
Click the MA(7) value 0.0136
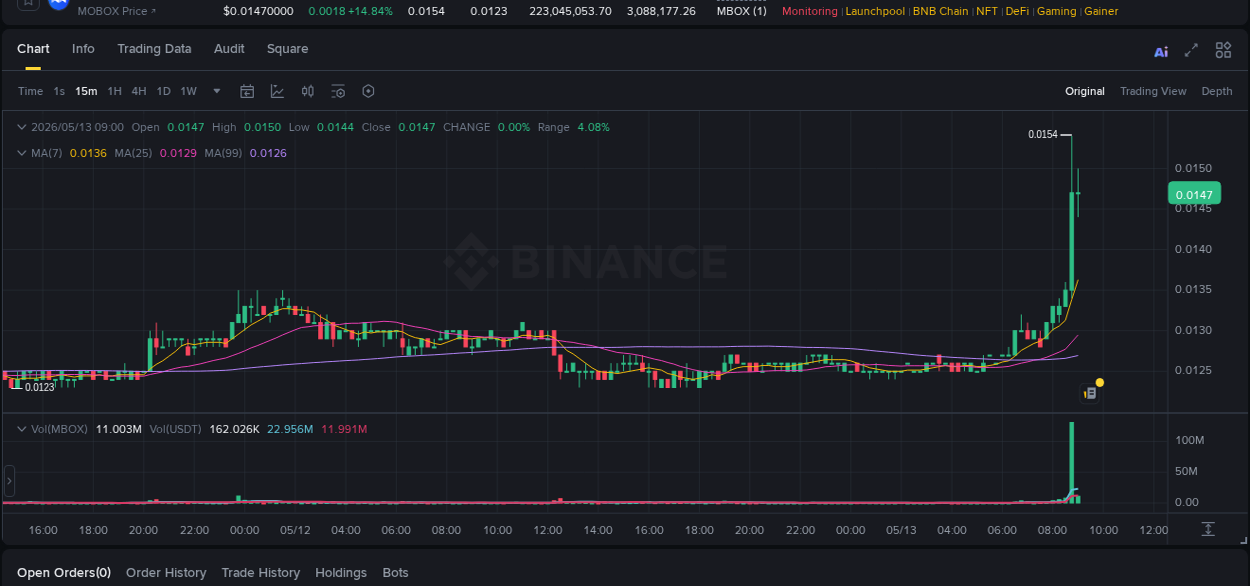click(x=88, y=153)
